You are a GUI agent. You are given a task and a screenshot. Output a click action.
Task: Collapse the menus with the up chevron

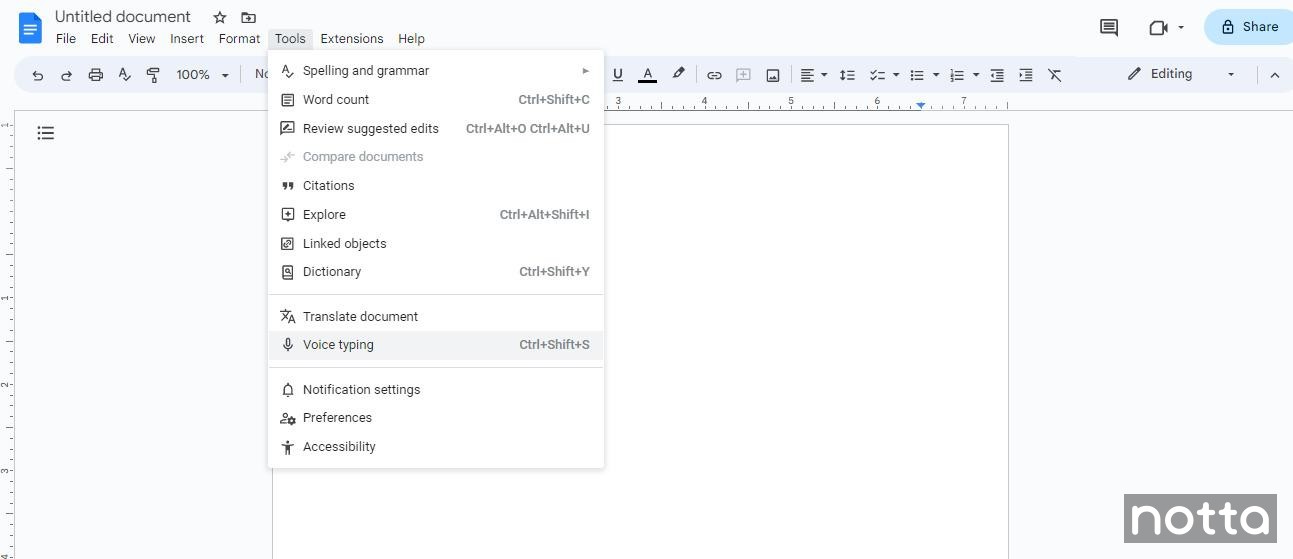pos(1274,75)
